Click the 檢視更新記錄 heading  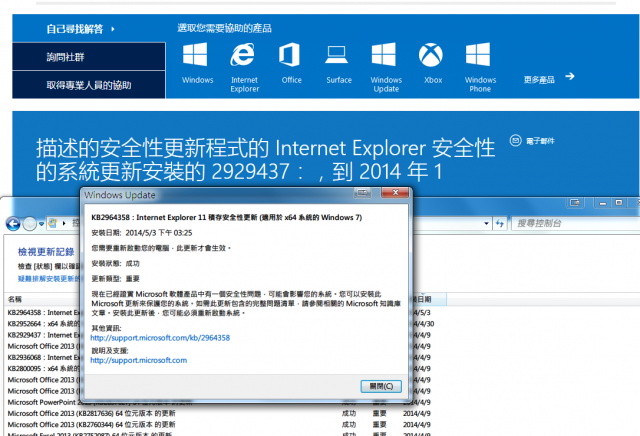pyautogui.click(x=46, y=251)
